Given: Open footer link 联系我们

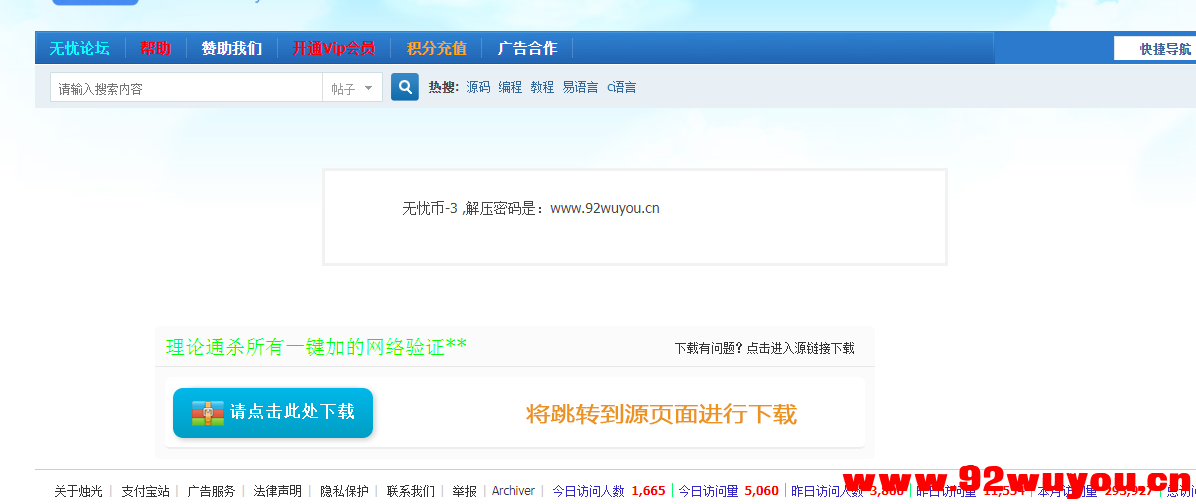Looking at the screenshot, I should point(410,491).
